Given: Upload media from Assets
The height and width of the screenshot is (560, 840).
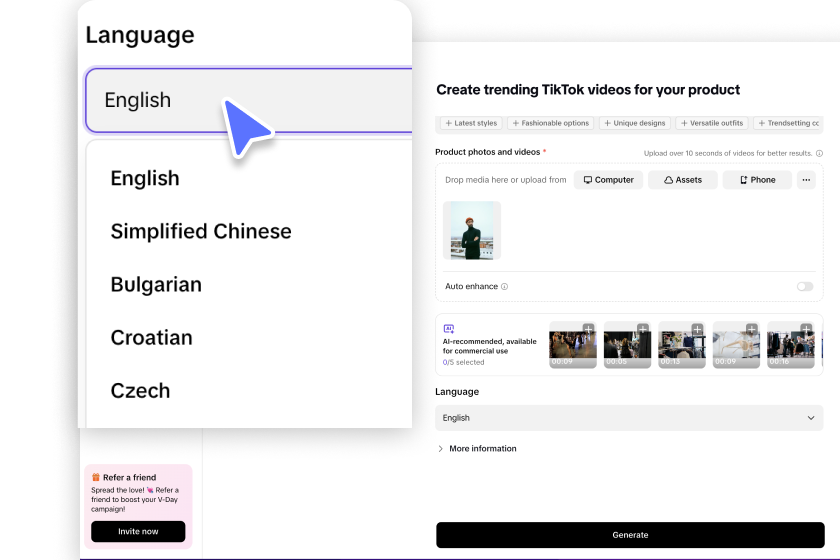Looking at the screenshot, I should [x=682, y=180].
